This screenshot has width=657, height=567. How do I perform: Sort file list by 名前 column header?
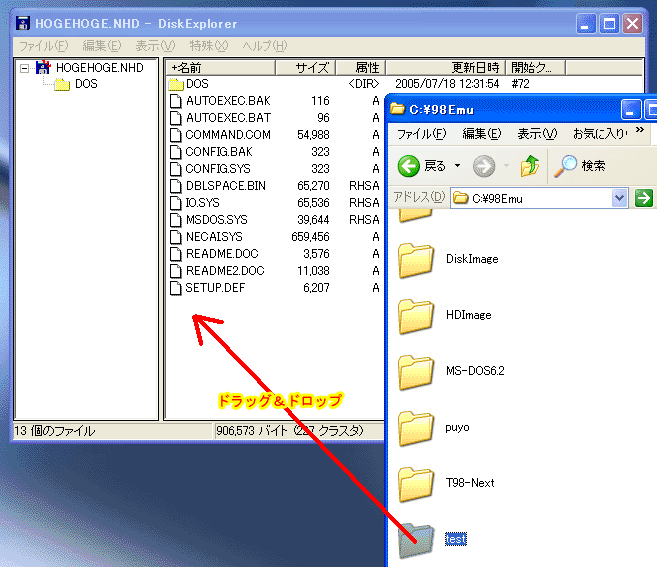pos(221,67)
